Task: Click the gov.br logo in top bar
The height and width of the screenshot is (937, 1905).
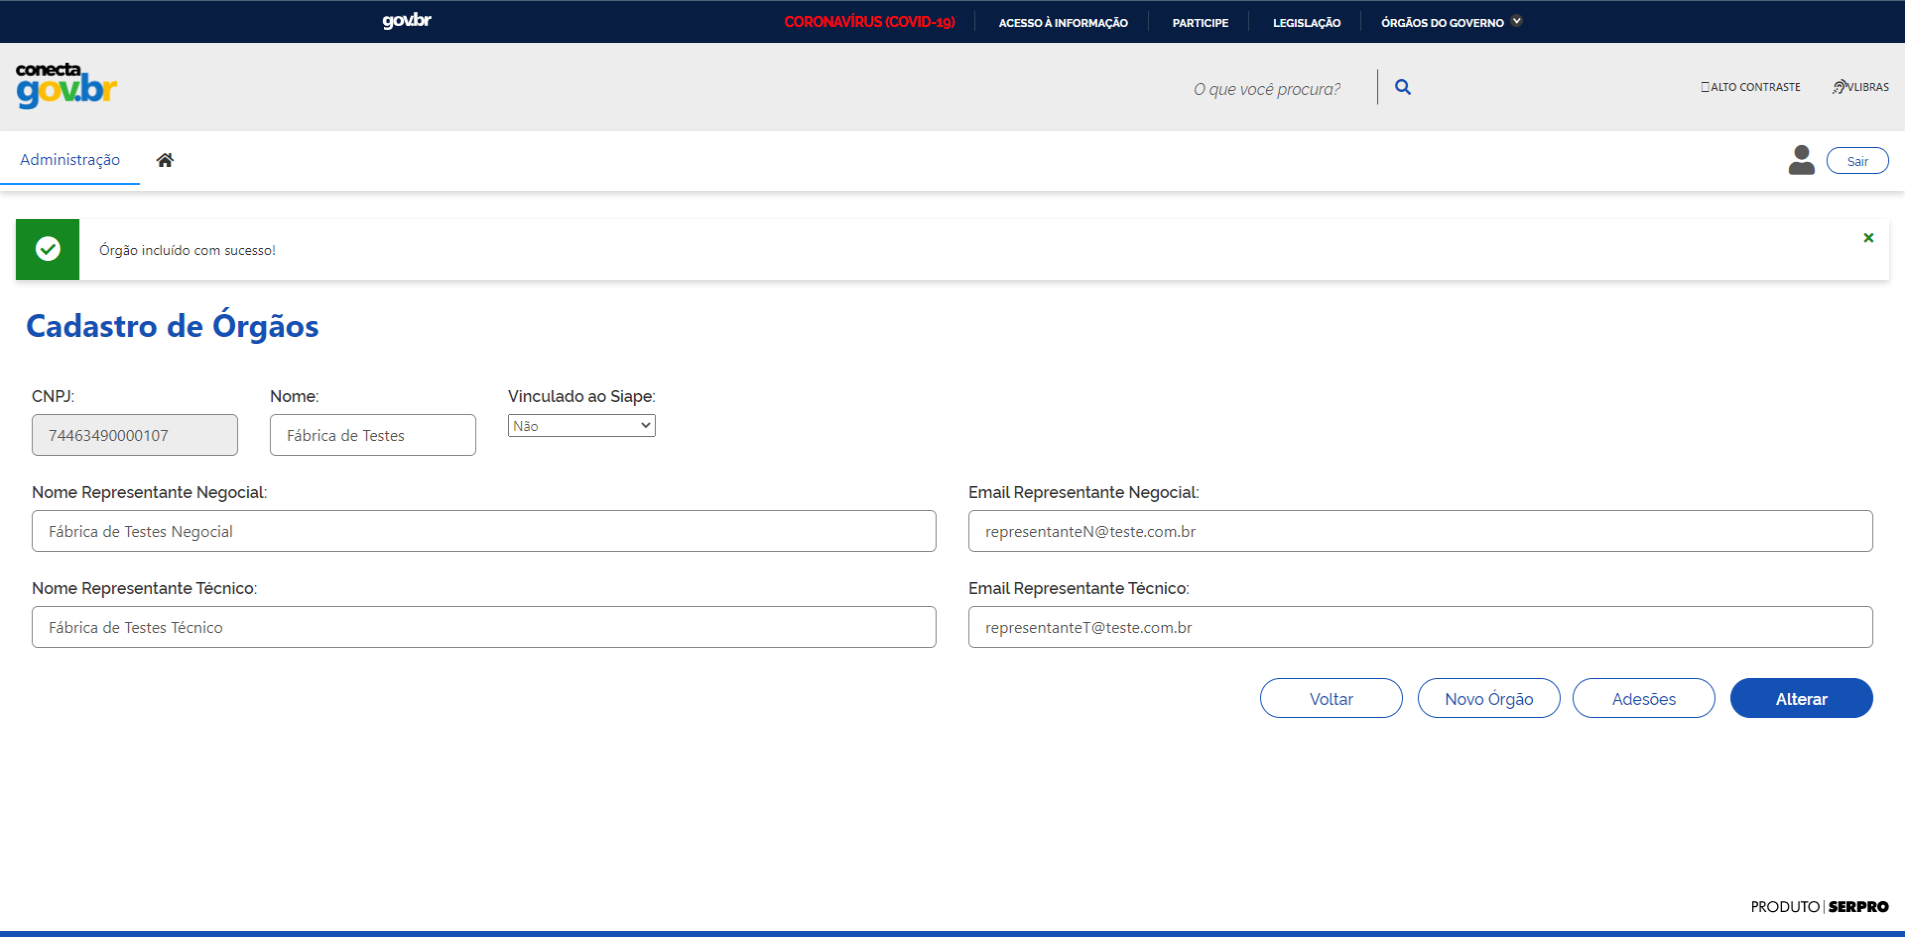Action: coord(406,21)
